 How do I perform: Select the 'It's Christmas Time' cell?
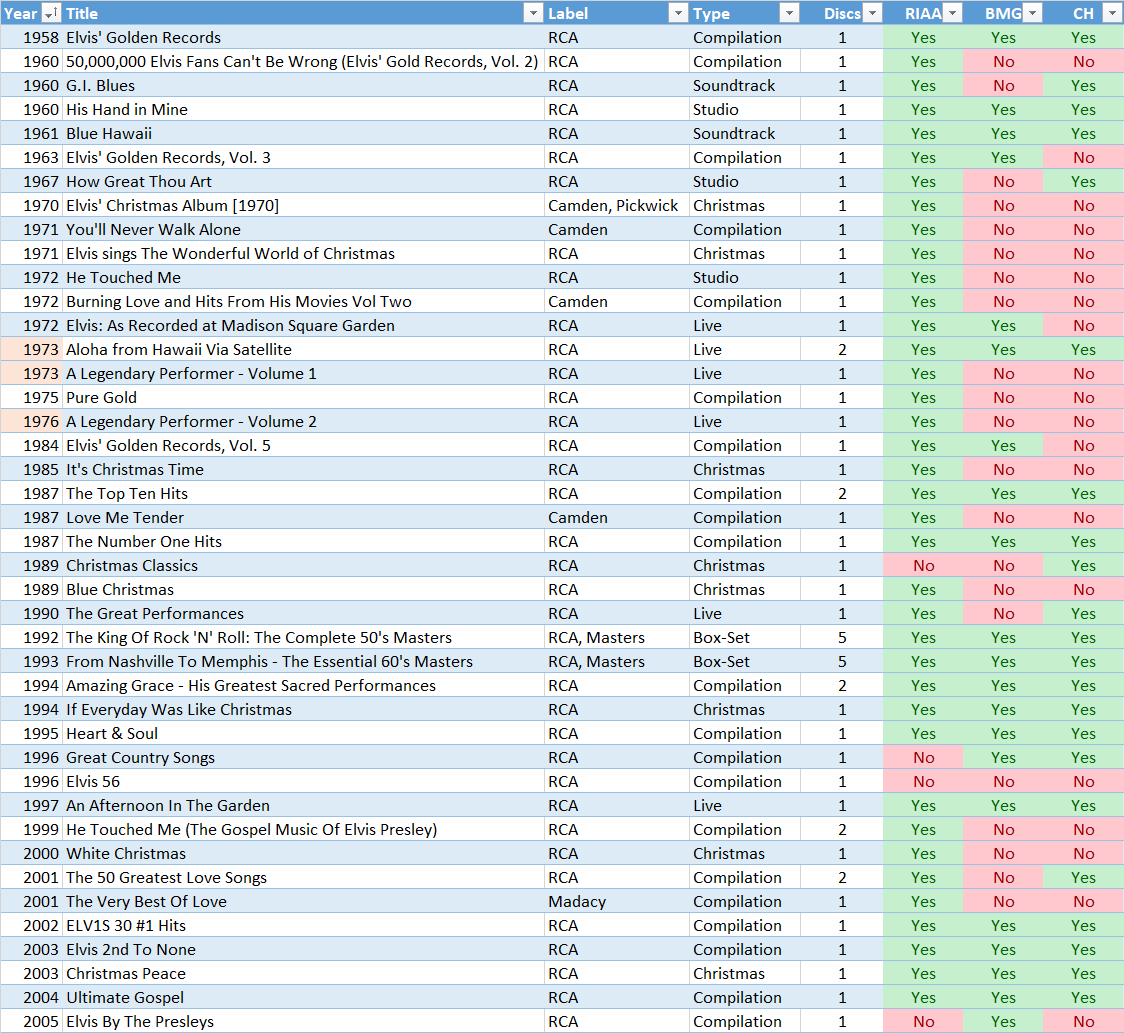click(303, 470)
